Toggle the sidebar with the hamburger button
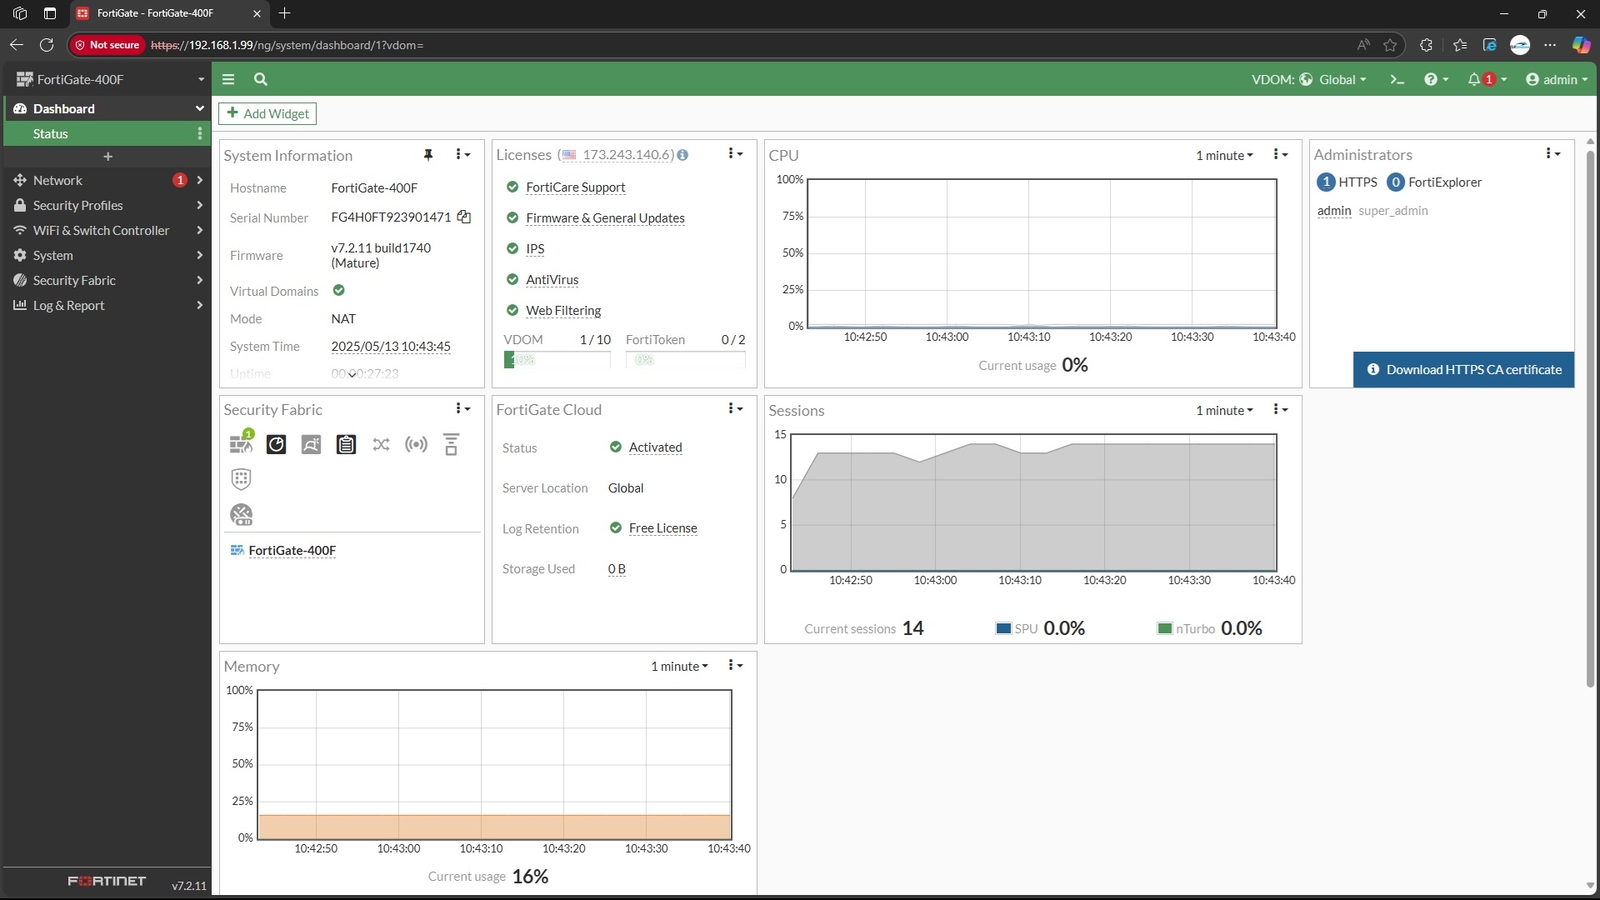 point(228,80)
